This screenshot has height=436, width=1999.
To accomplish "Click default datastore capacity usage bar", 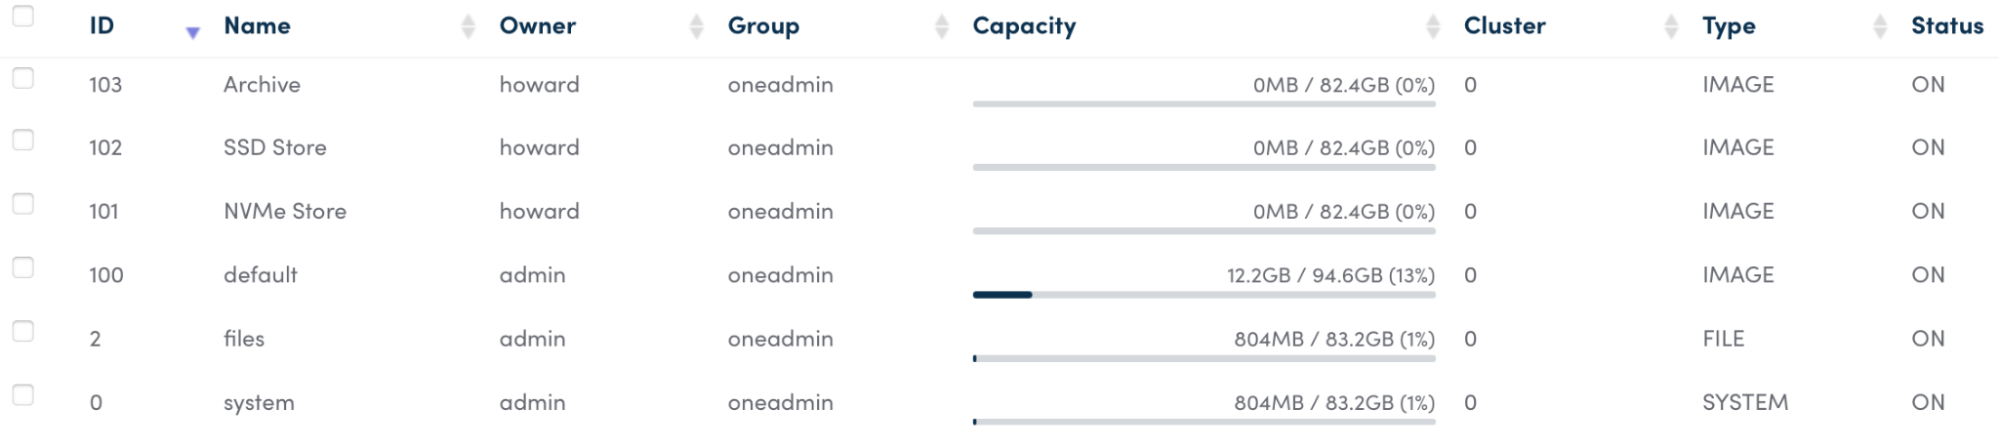I will click(1203, 295).
